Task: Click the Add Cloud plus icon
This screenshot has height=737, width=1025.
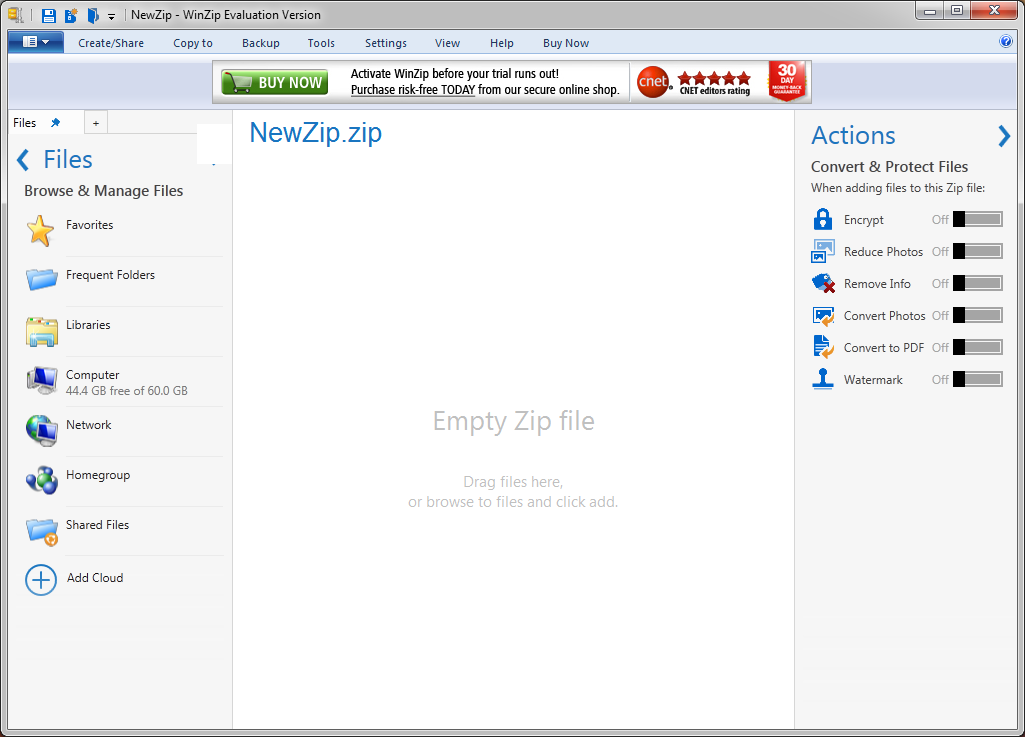Action: (41, 579)
